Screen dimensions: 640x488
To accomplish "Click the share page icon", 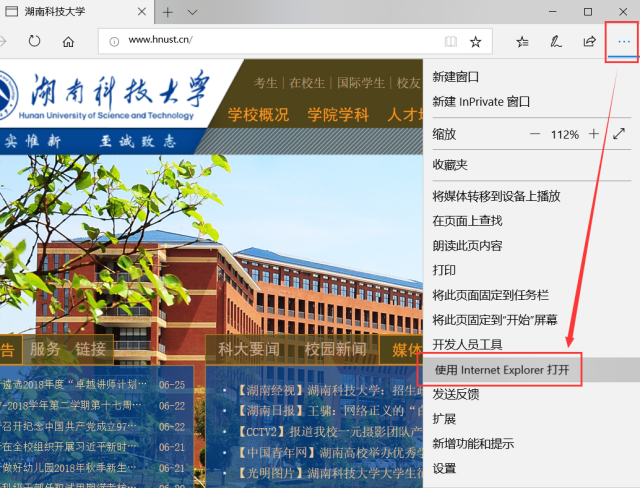I will (590, 42).
